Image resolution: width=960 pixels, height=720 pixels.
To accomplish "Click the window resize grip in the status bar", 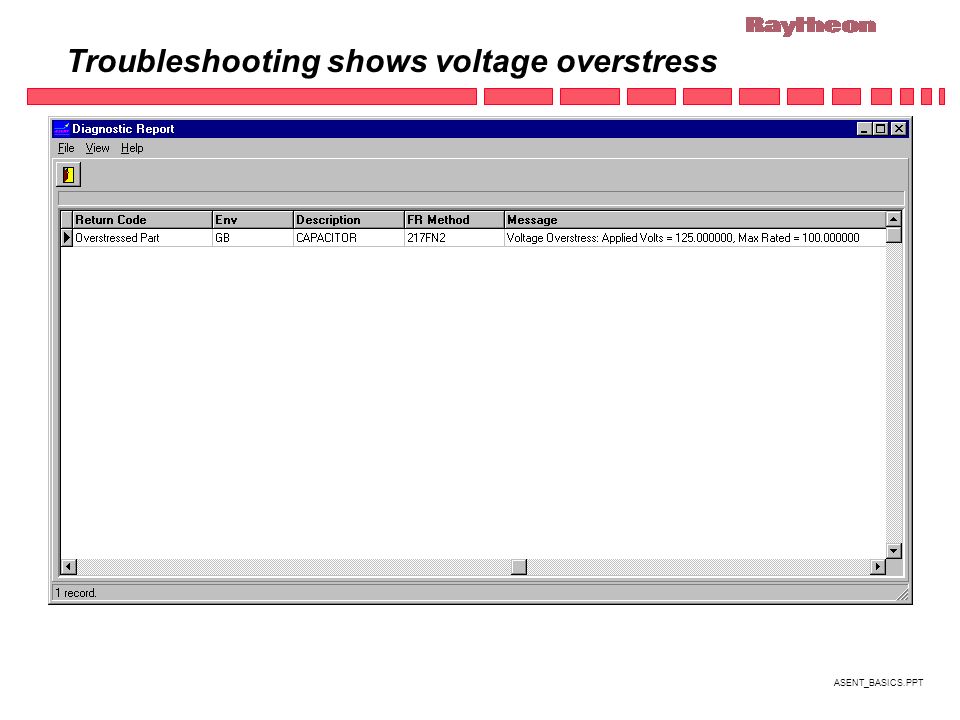I will click(902, 594).
